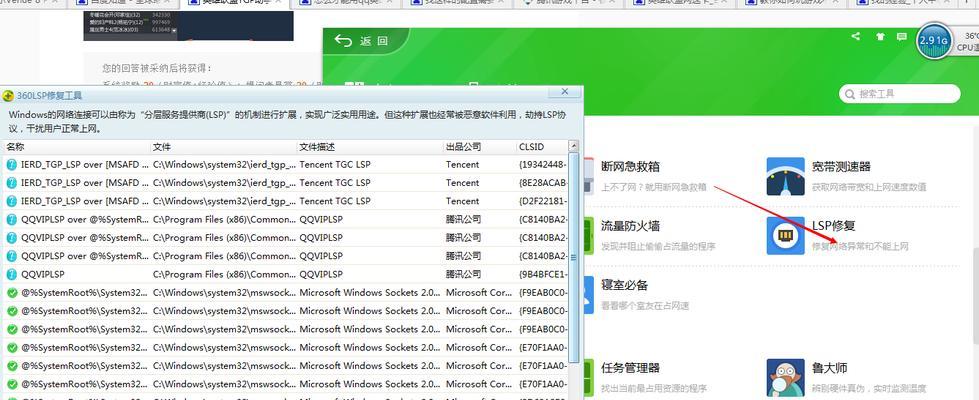Go back with the 返回 button
This screenshot has height=400, width=979.
click(363, 41)
